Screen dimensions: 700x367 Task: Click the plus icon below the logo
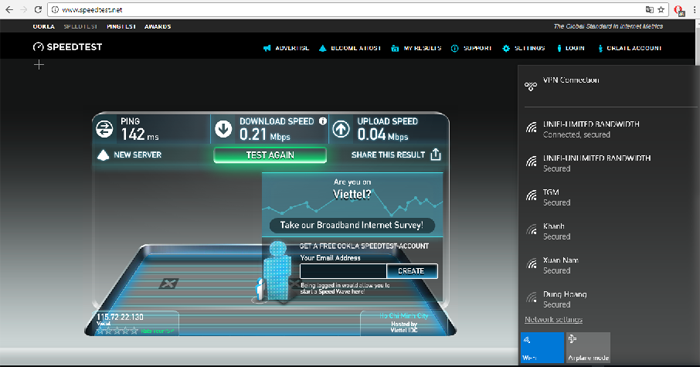point(39,65)
